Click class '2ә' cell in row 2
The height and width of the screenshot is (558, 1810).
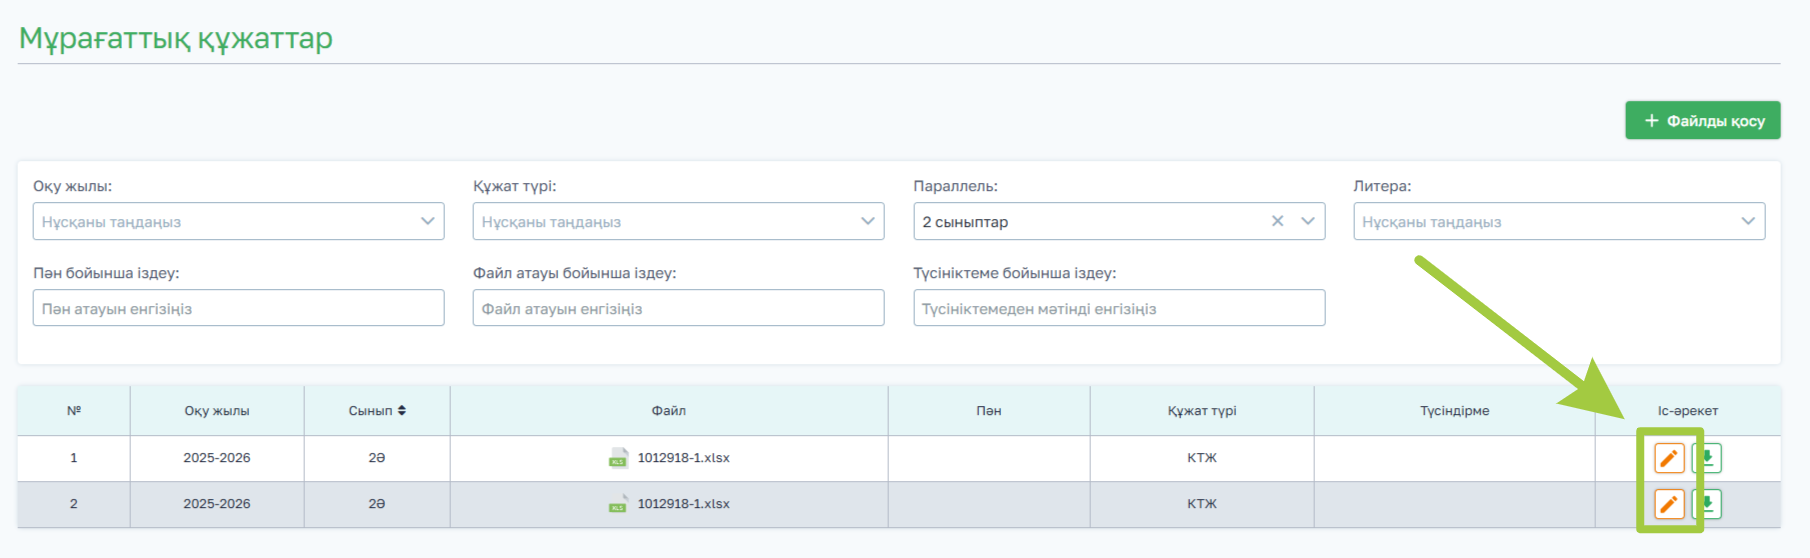click(x=377, y=504)
